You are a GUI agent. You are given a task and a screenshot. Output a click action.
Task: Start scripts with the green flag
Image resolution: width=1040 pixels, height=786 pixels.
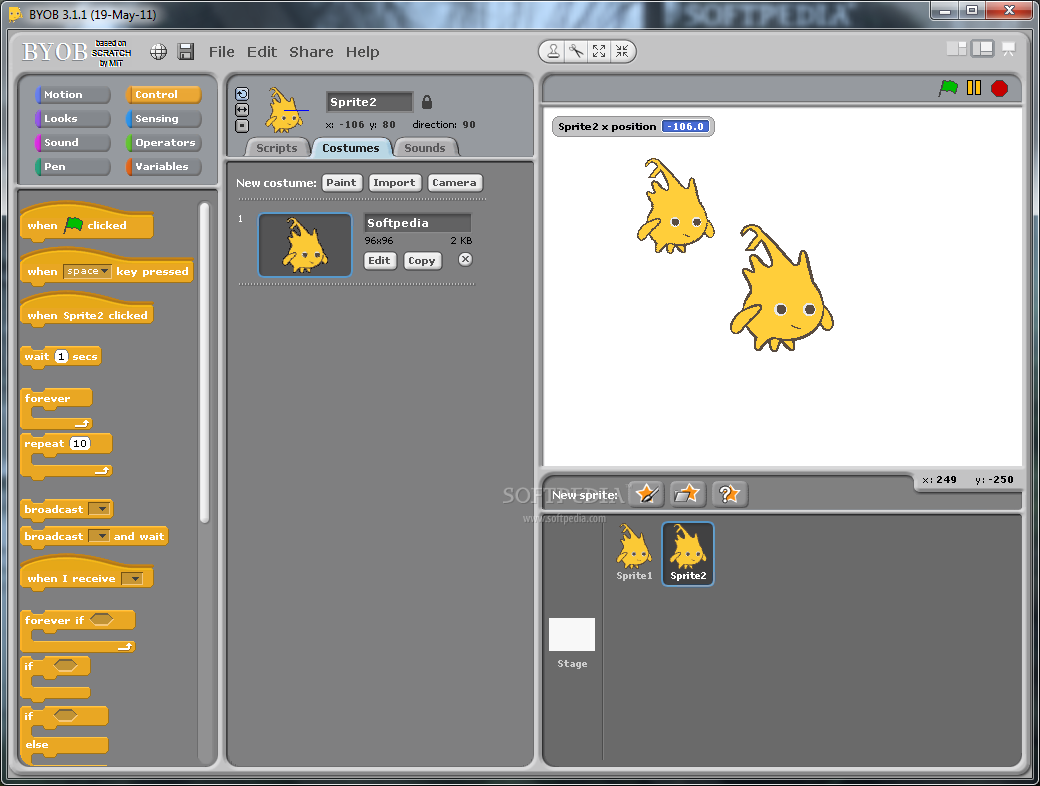coord(948,88)
